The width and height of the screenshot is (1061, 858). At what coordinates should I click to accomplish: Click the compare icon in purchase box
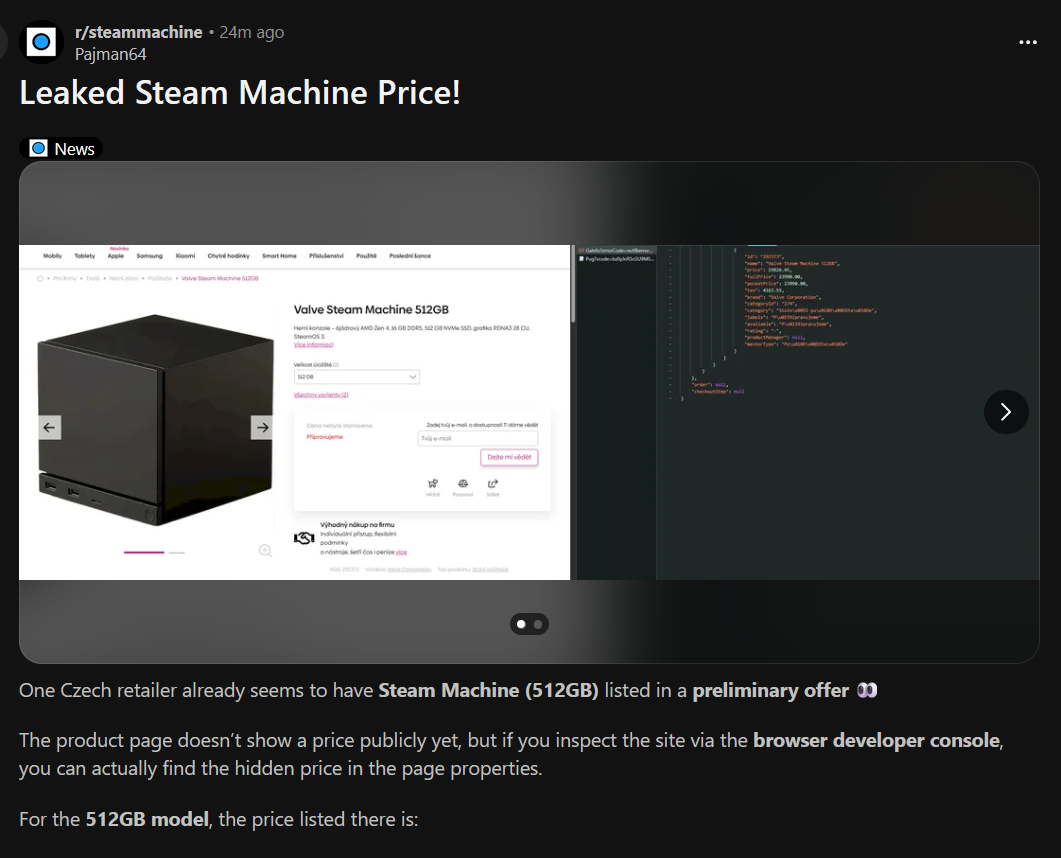(x=463, y=484)
